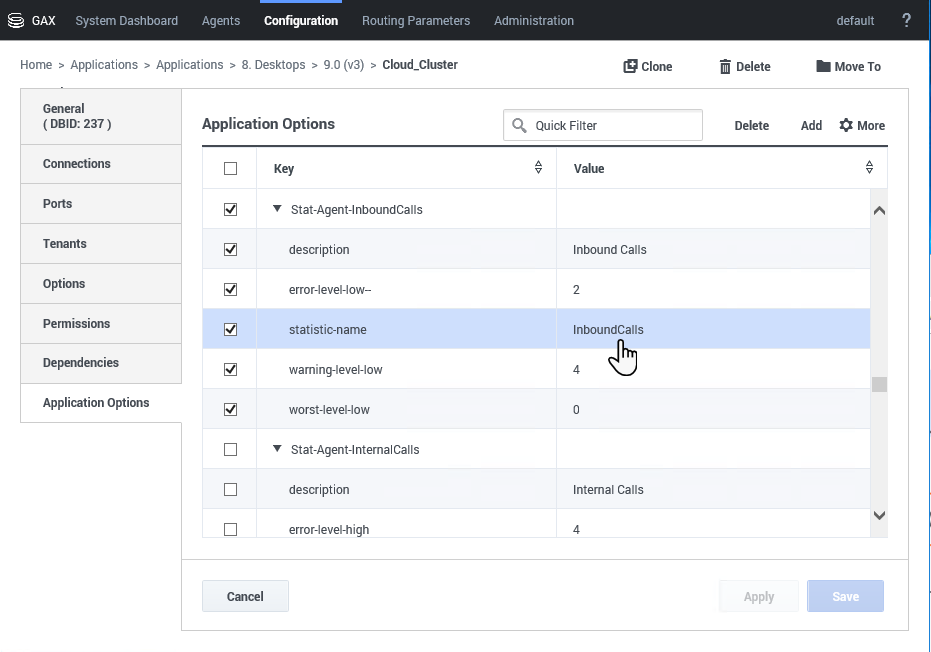This screenshot has height=652, width=931.
Task: Uncheck the statistic-name row checkbox
Action: pos(231,329)
